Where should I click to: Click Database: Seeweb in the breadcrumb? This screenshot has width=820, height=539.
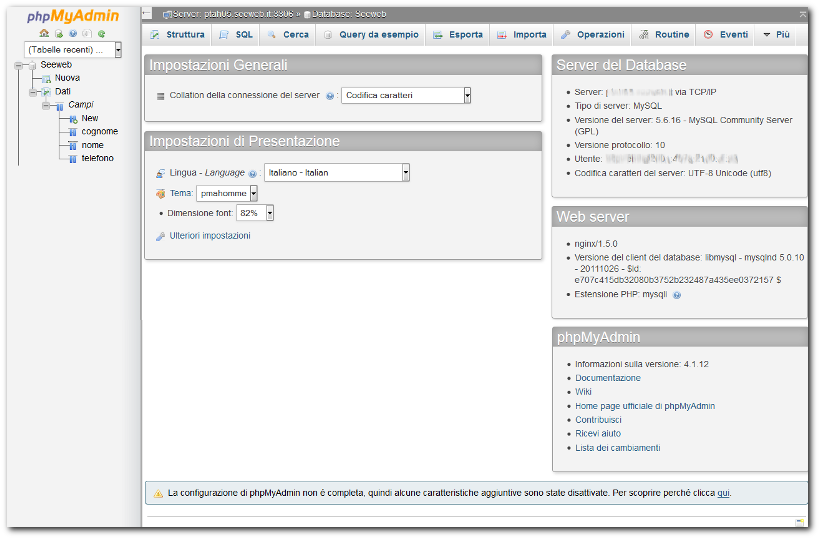349,15
